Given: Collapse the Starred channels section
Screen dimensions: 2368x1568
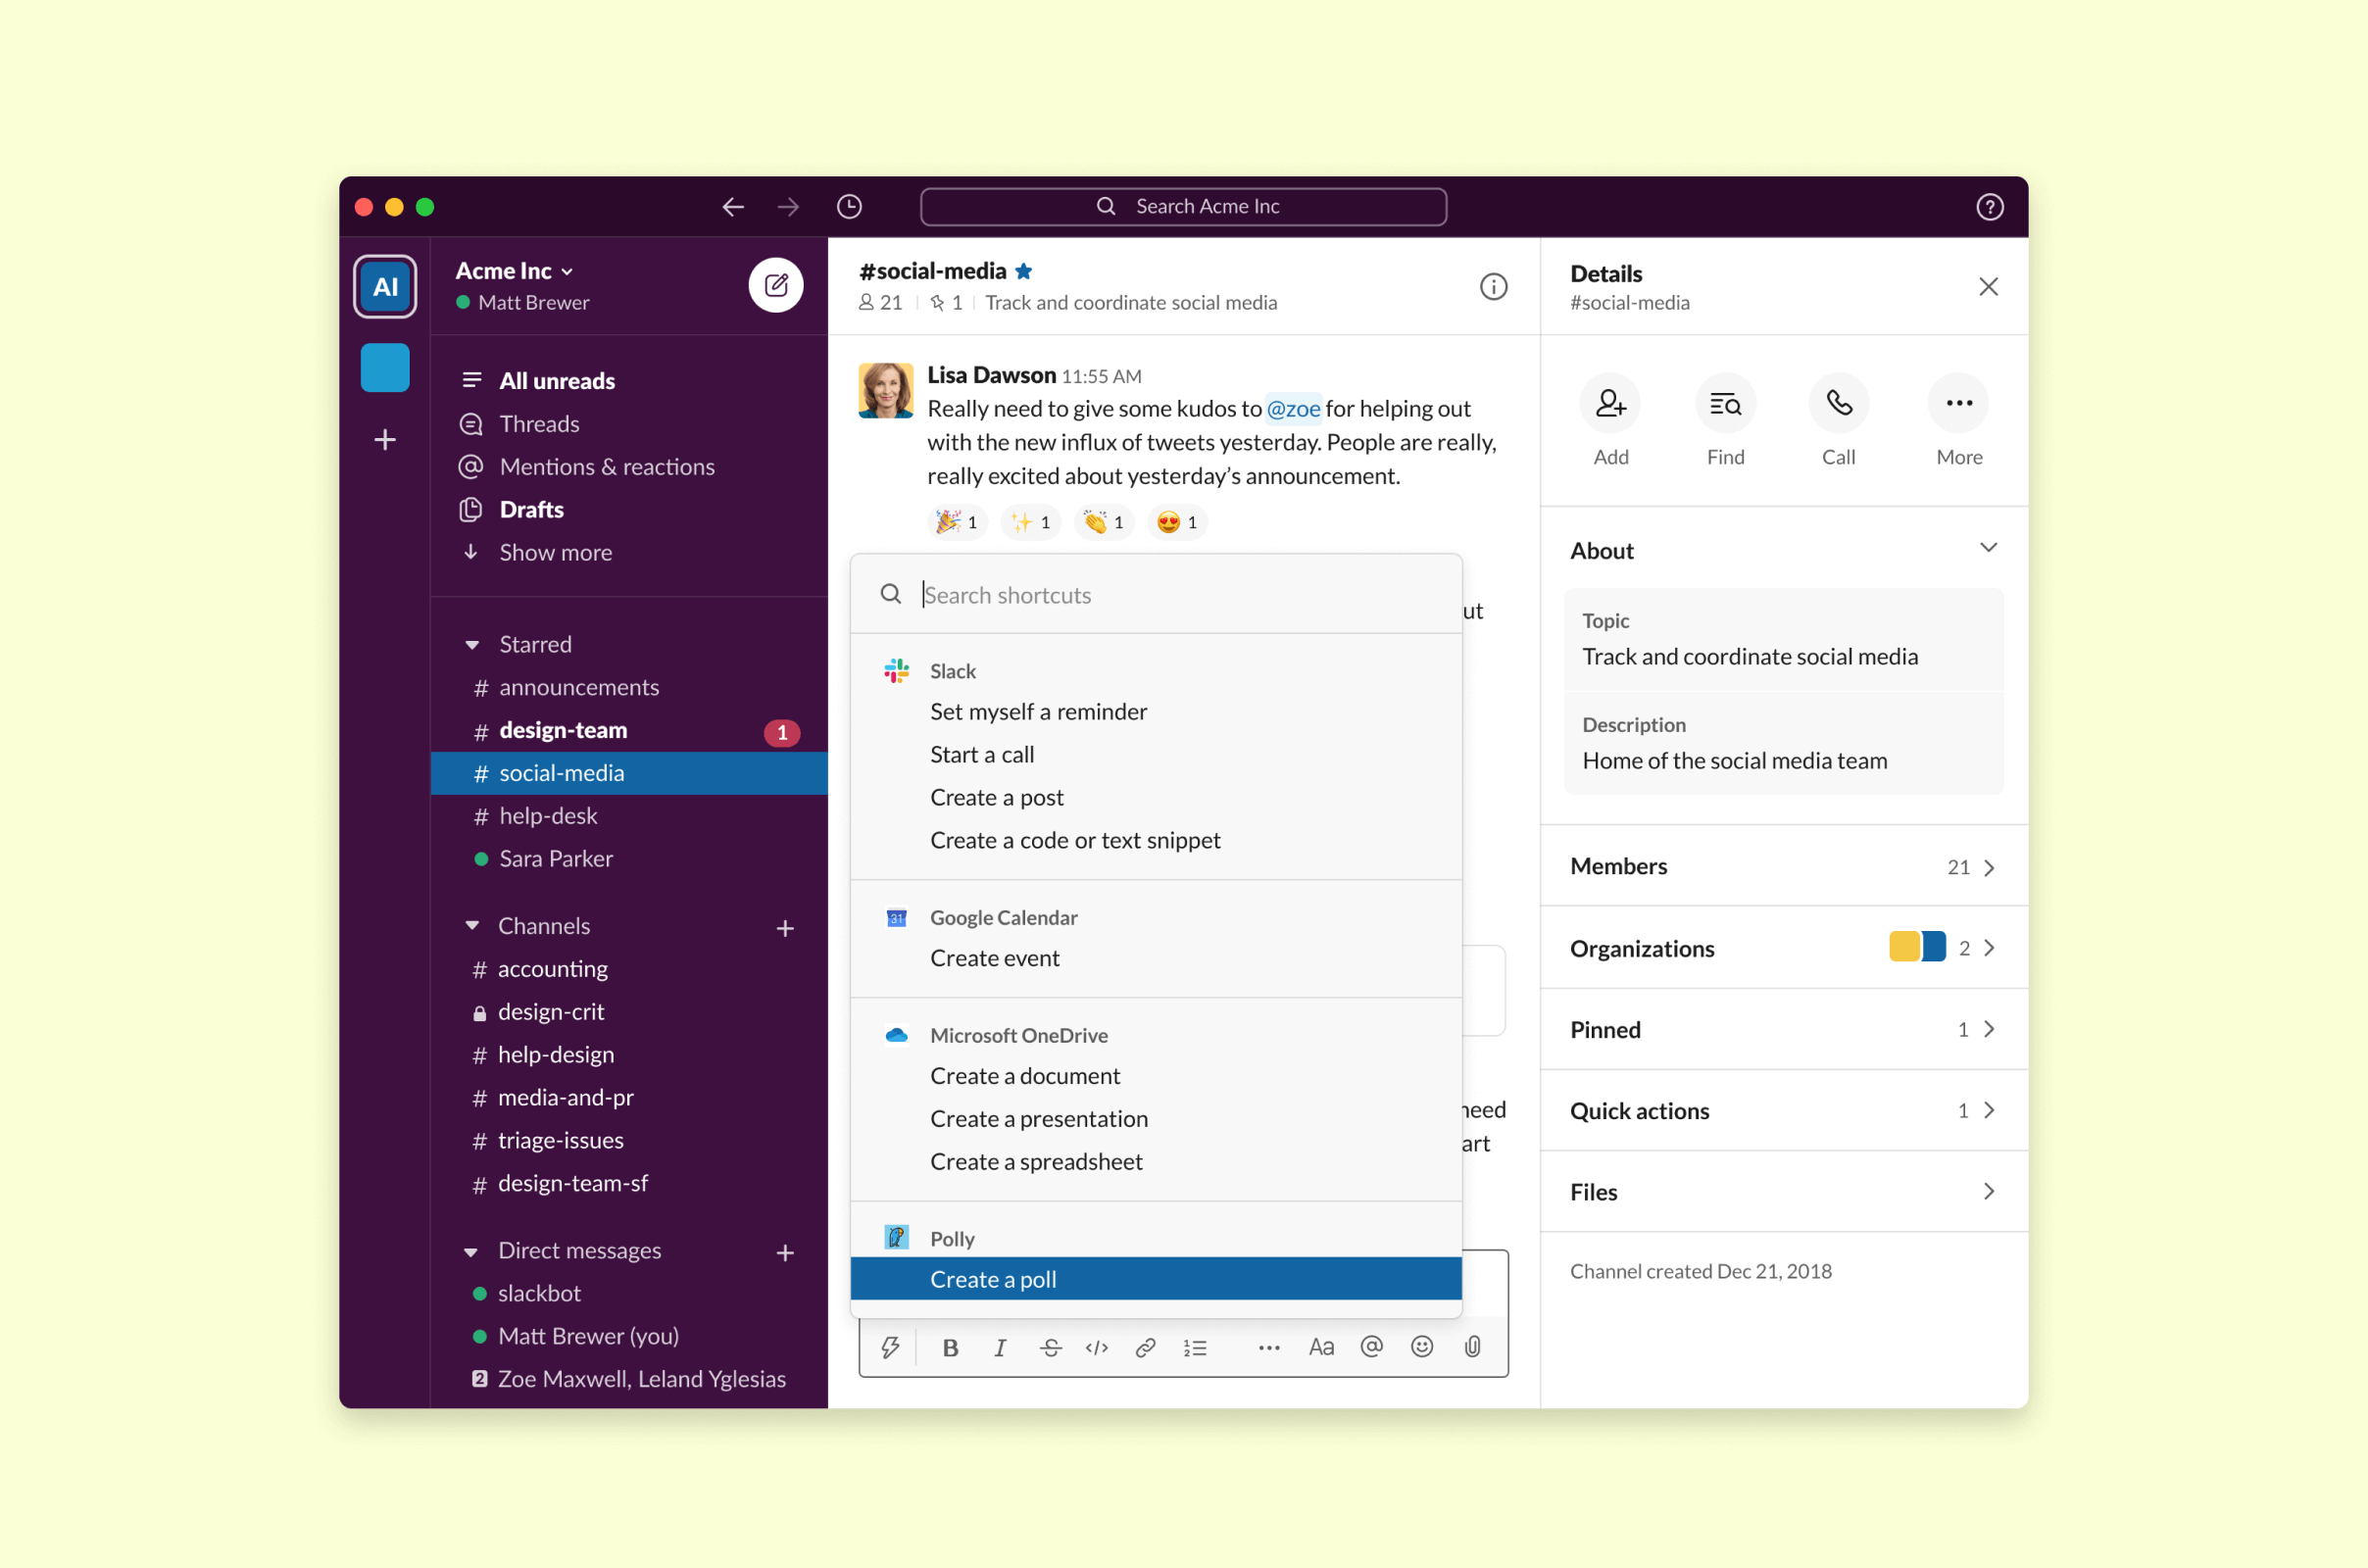Looking at the screenshot, I should coord(473,645).
